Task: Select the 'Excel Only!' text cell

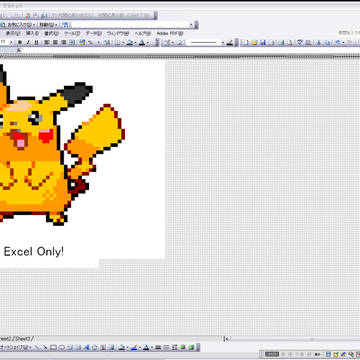Action: tap(33, 252)
